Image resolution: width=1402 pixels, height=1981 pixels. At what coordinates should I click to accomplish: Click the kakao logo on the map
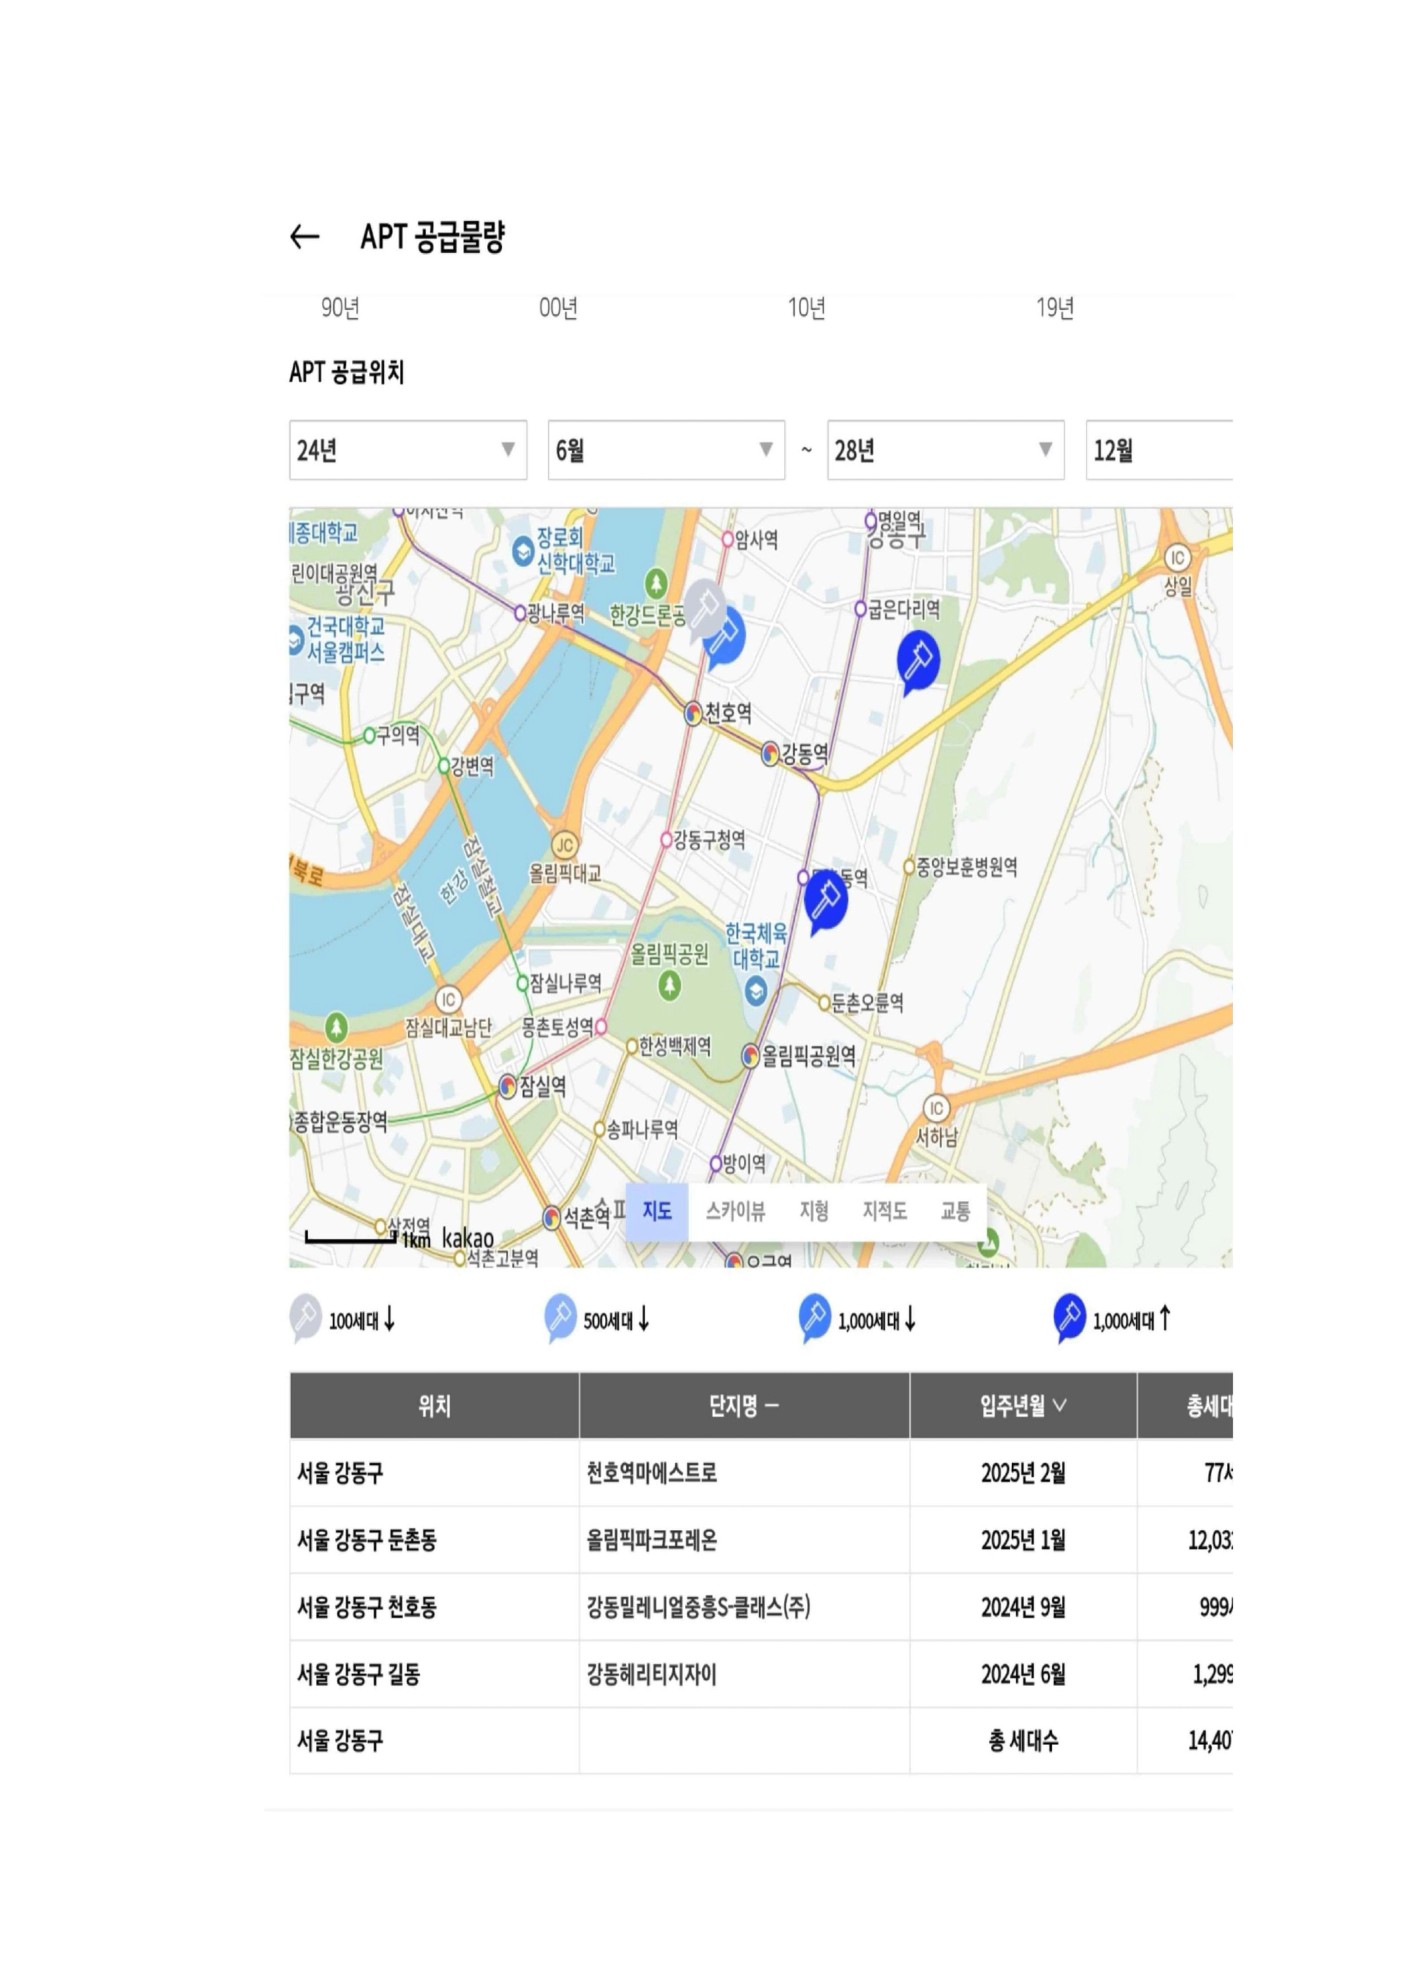pyautogui.click(x=467, y=1238)
